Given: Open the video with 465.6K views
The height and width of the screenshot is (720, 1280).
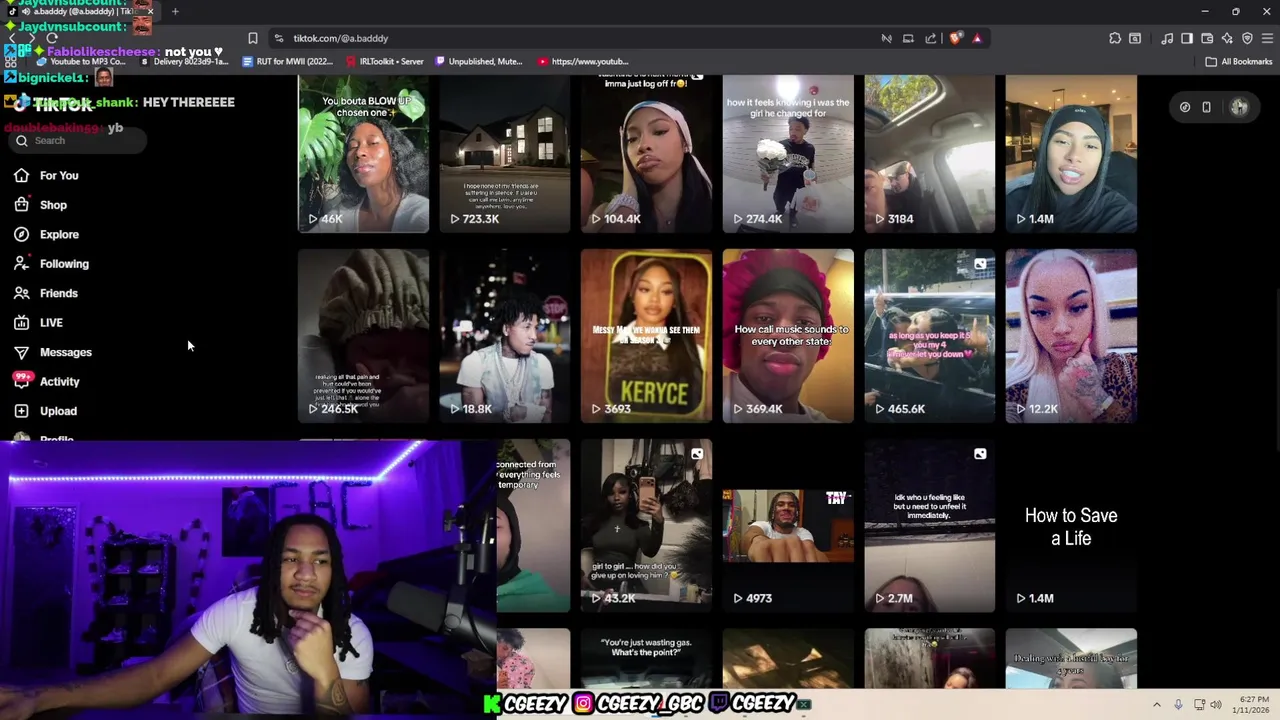Looking at the screenshot, I should point(930,336).
